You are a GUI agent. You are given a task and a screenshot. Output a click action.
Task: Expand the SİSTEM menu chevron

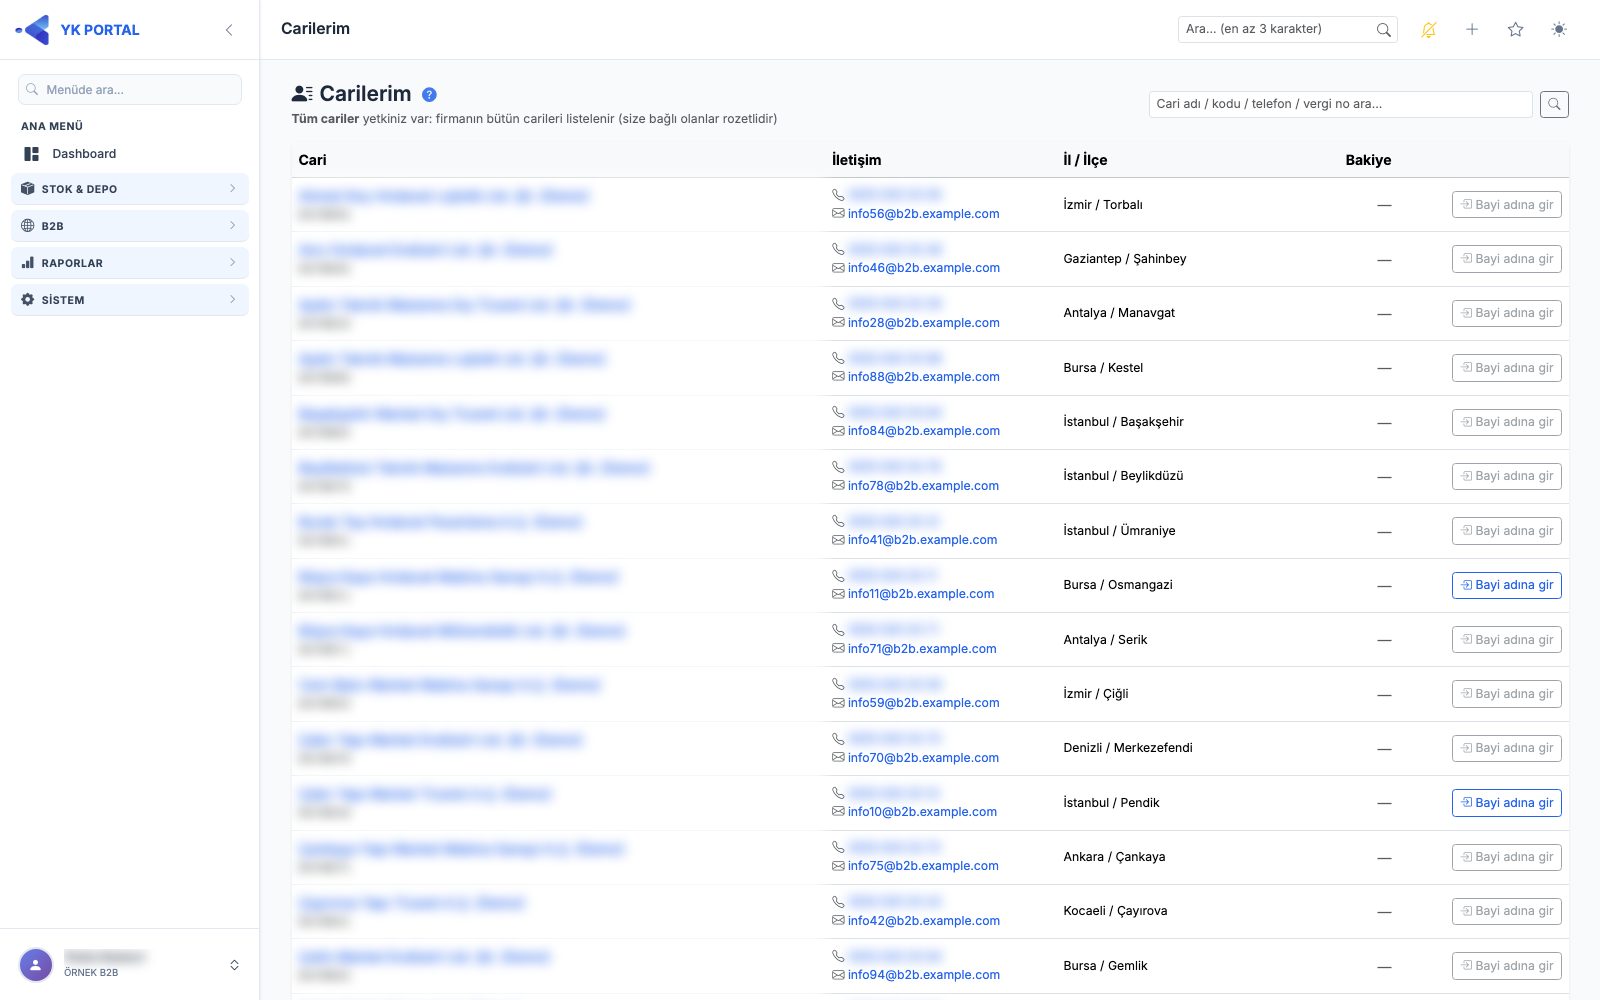point(232,300)
